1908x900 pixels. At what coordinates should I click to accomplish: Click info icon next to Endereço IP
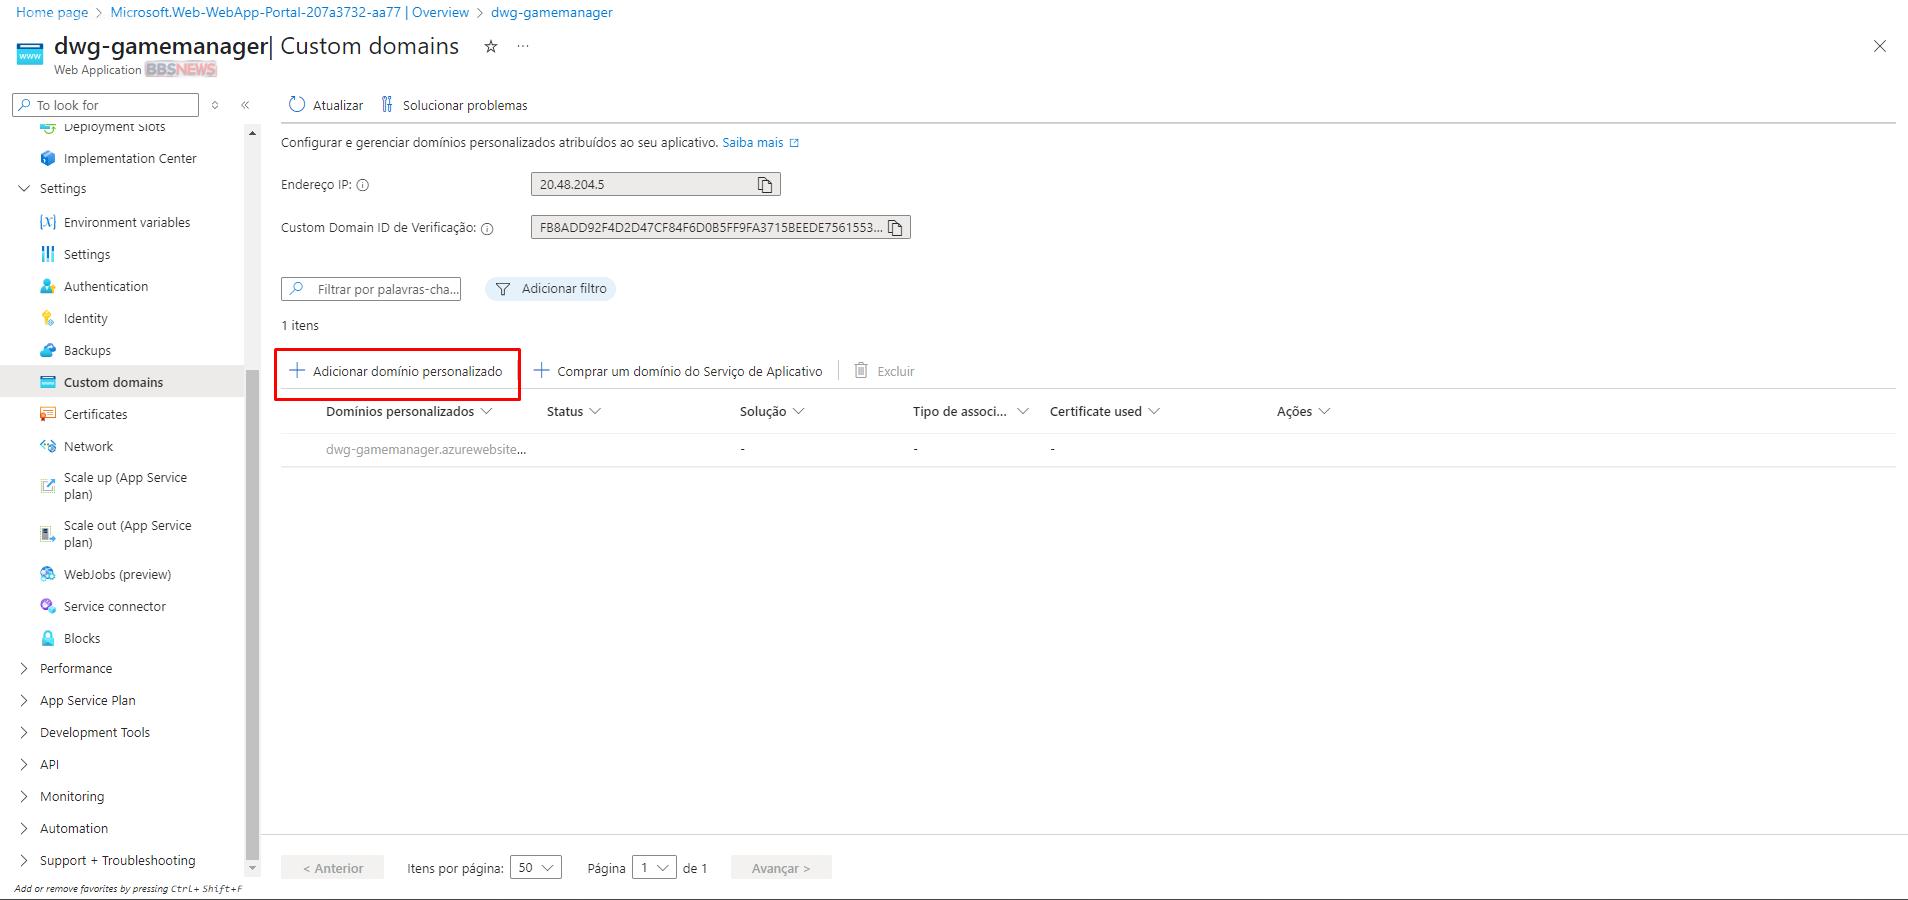pyautogui.click(x=363, y=185)
